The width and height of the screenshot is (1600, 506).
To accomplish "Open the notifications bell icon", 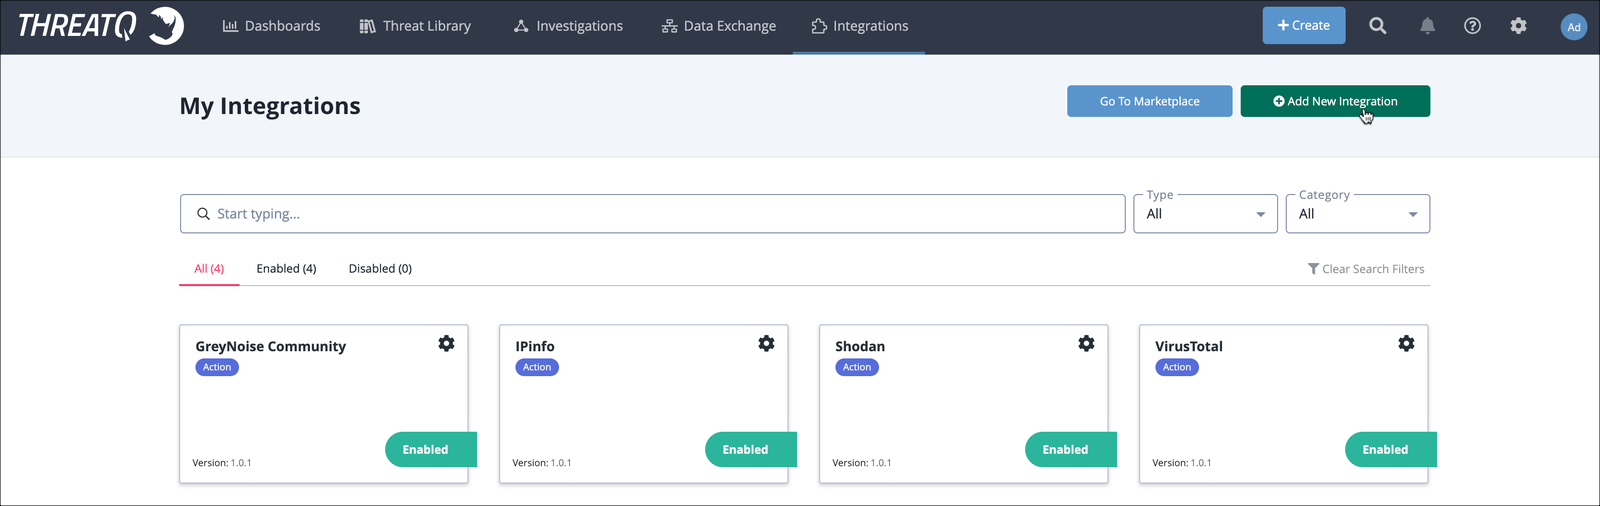I will tap(1427, 26).
